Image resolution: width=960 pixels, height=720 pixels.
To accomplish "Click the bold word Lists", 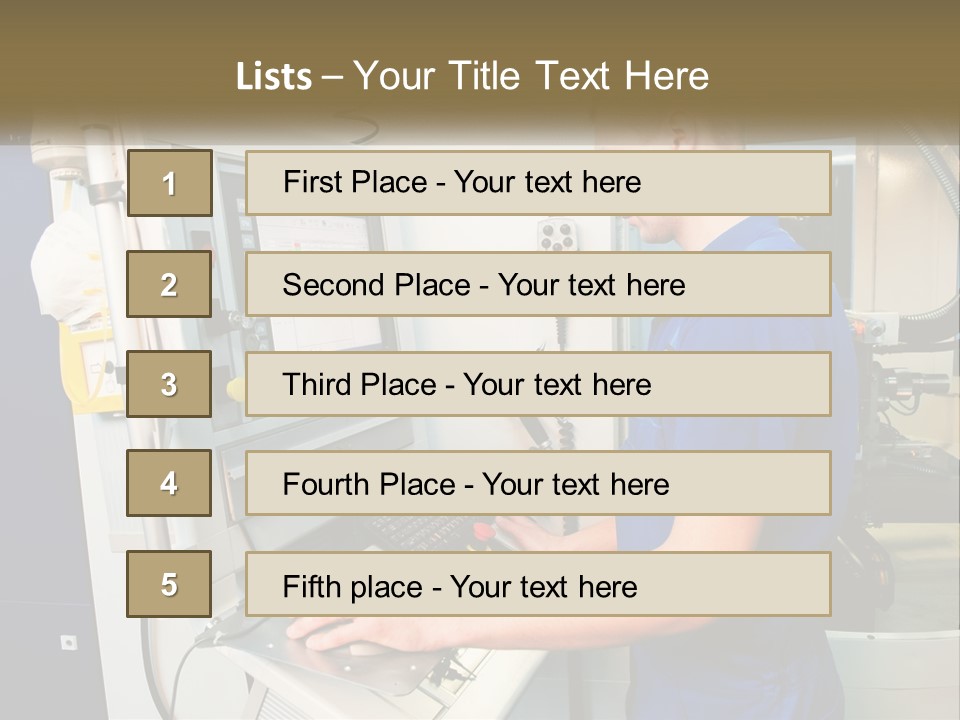I will point(274,77).
